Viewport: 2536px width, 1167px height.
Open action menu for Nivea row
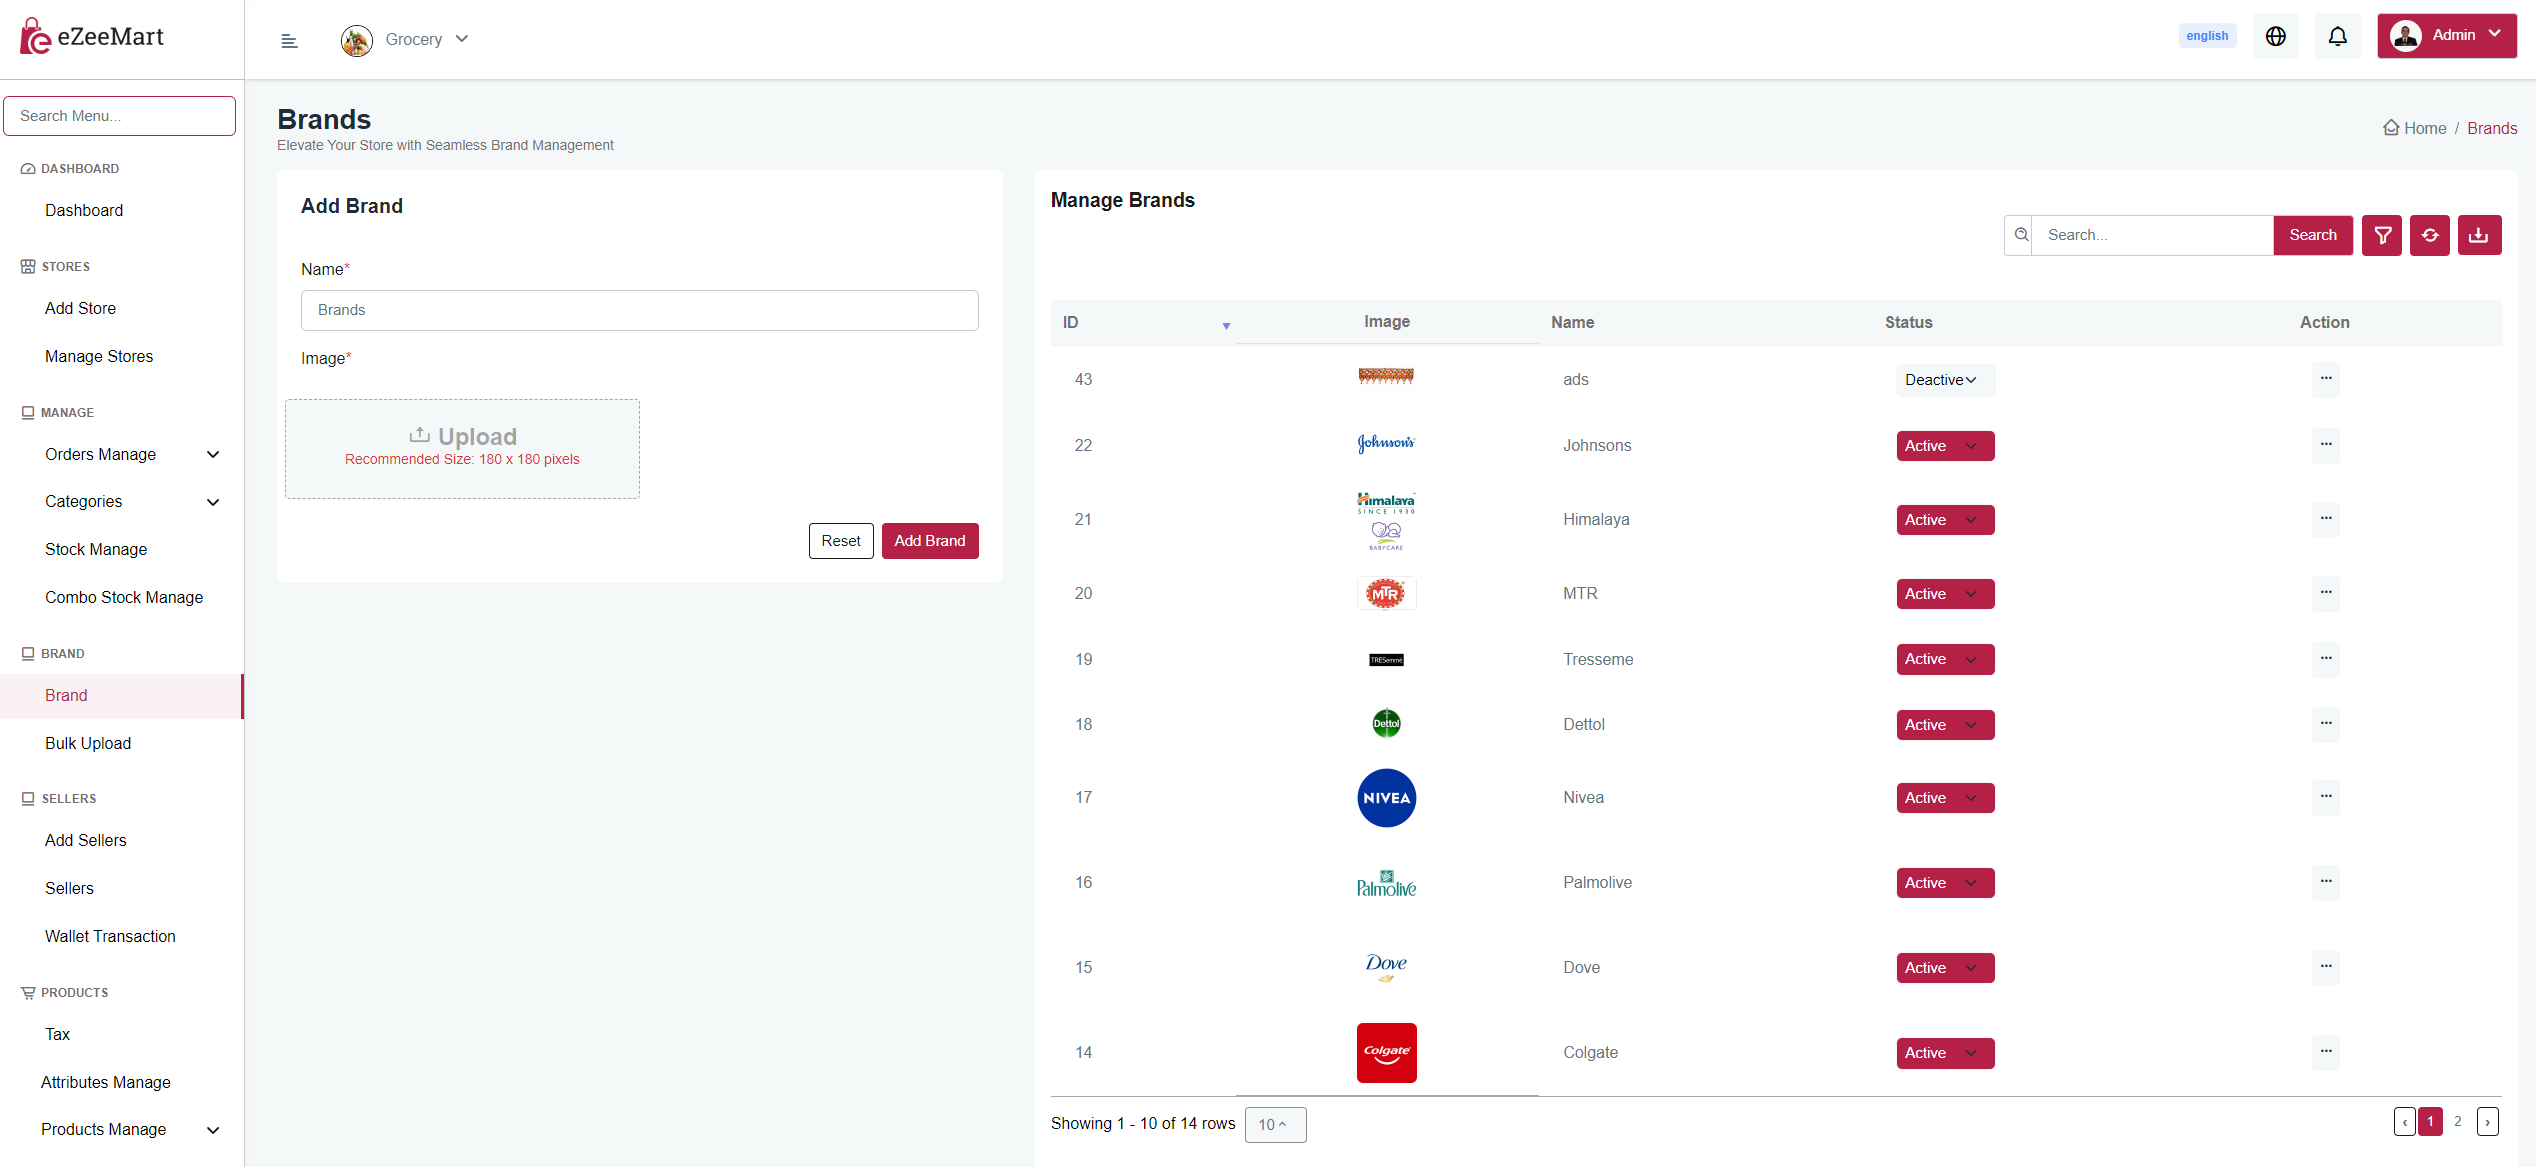tap(2325, 797)
